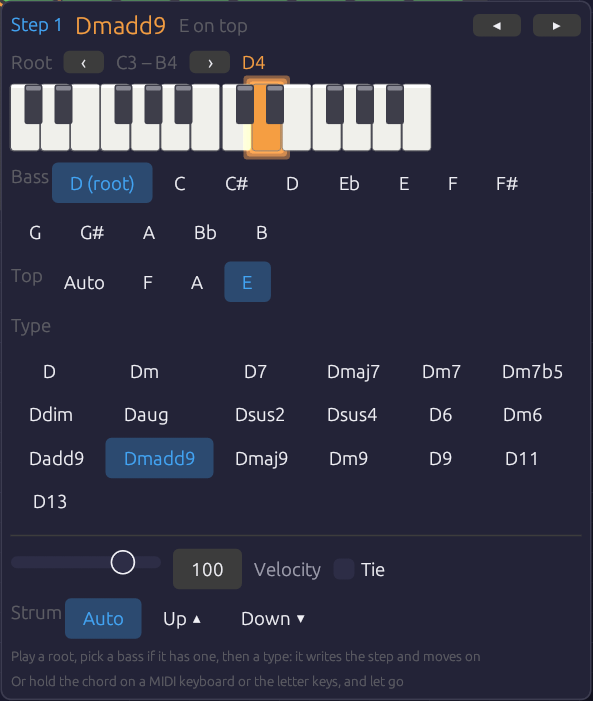Image resolution: width=593 pixels, height=701 pixels.
Task: Select G as bass note
Action: (35, 232)
